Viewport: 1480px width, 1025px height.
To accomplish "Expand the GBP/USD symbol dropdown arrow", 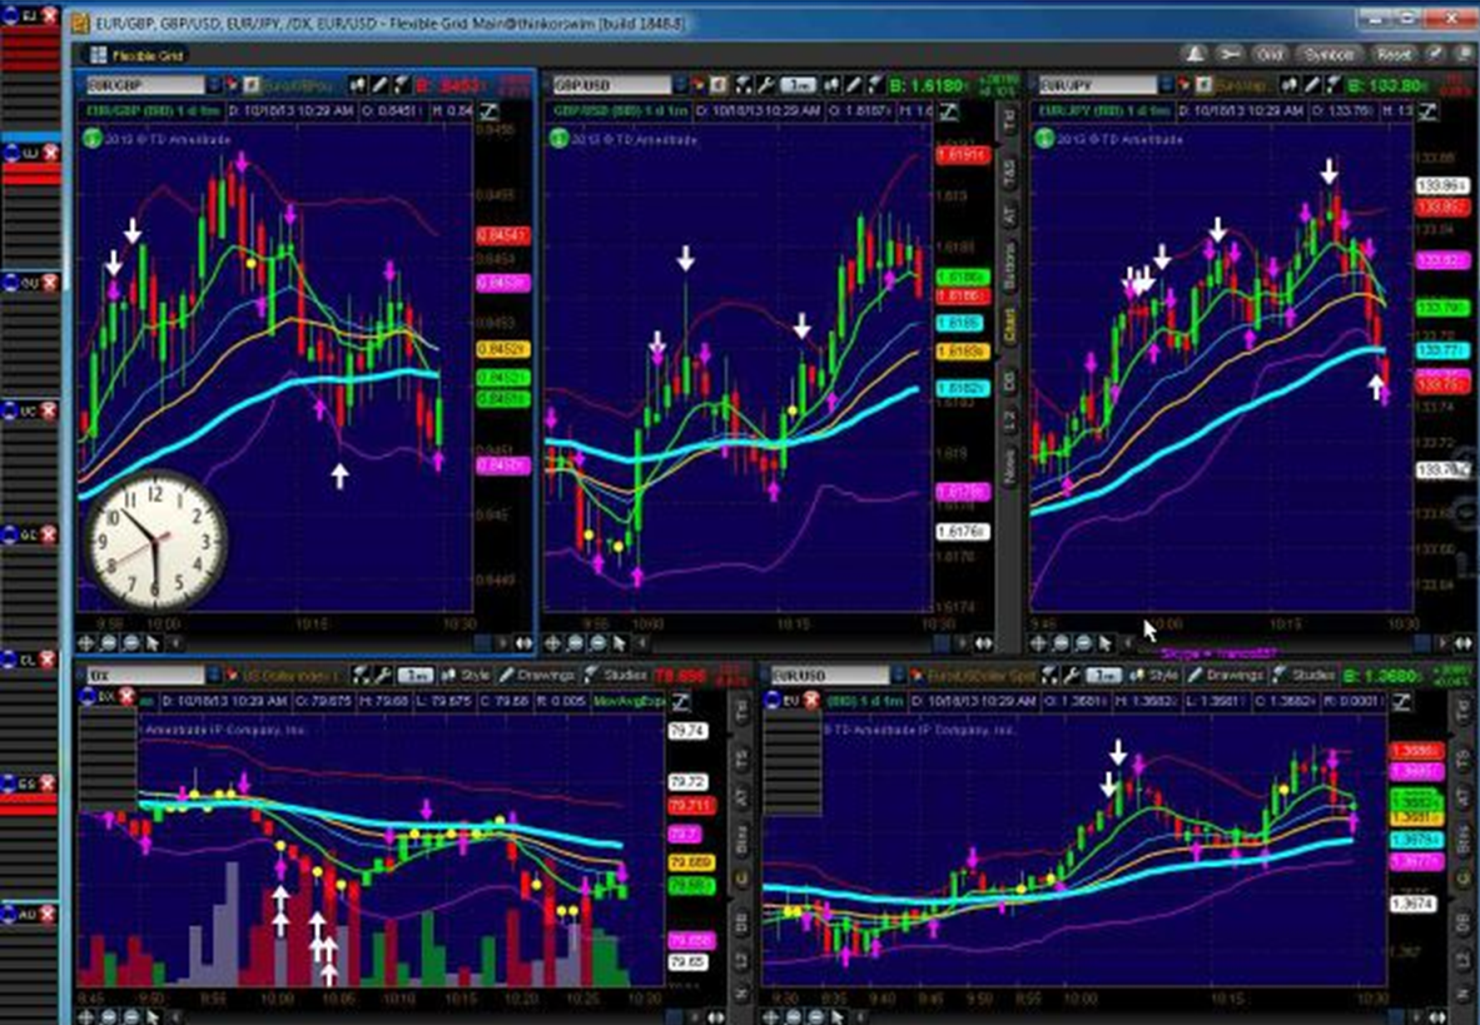I will pos(681,85).
